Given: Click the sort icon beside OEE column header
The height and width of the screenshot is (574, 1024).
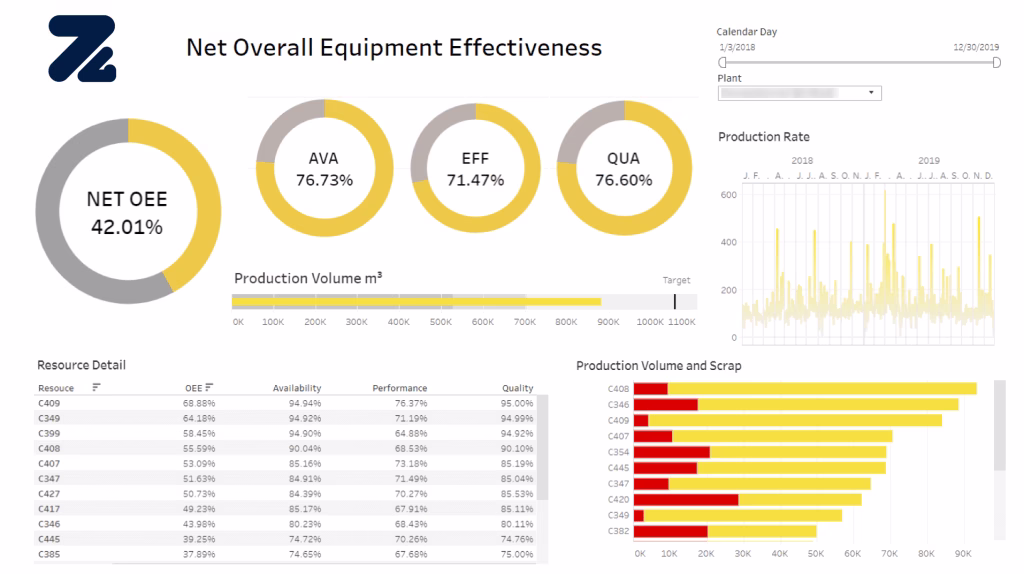Looking at the screenshot, I should point(210,387).
